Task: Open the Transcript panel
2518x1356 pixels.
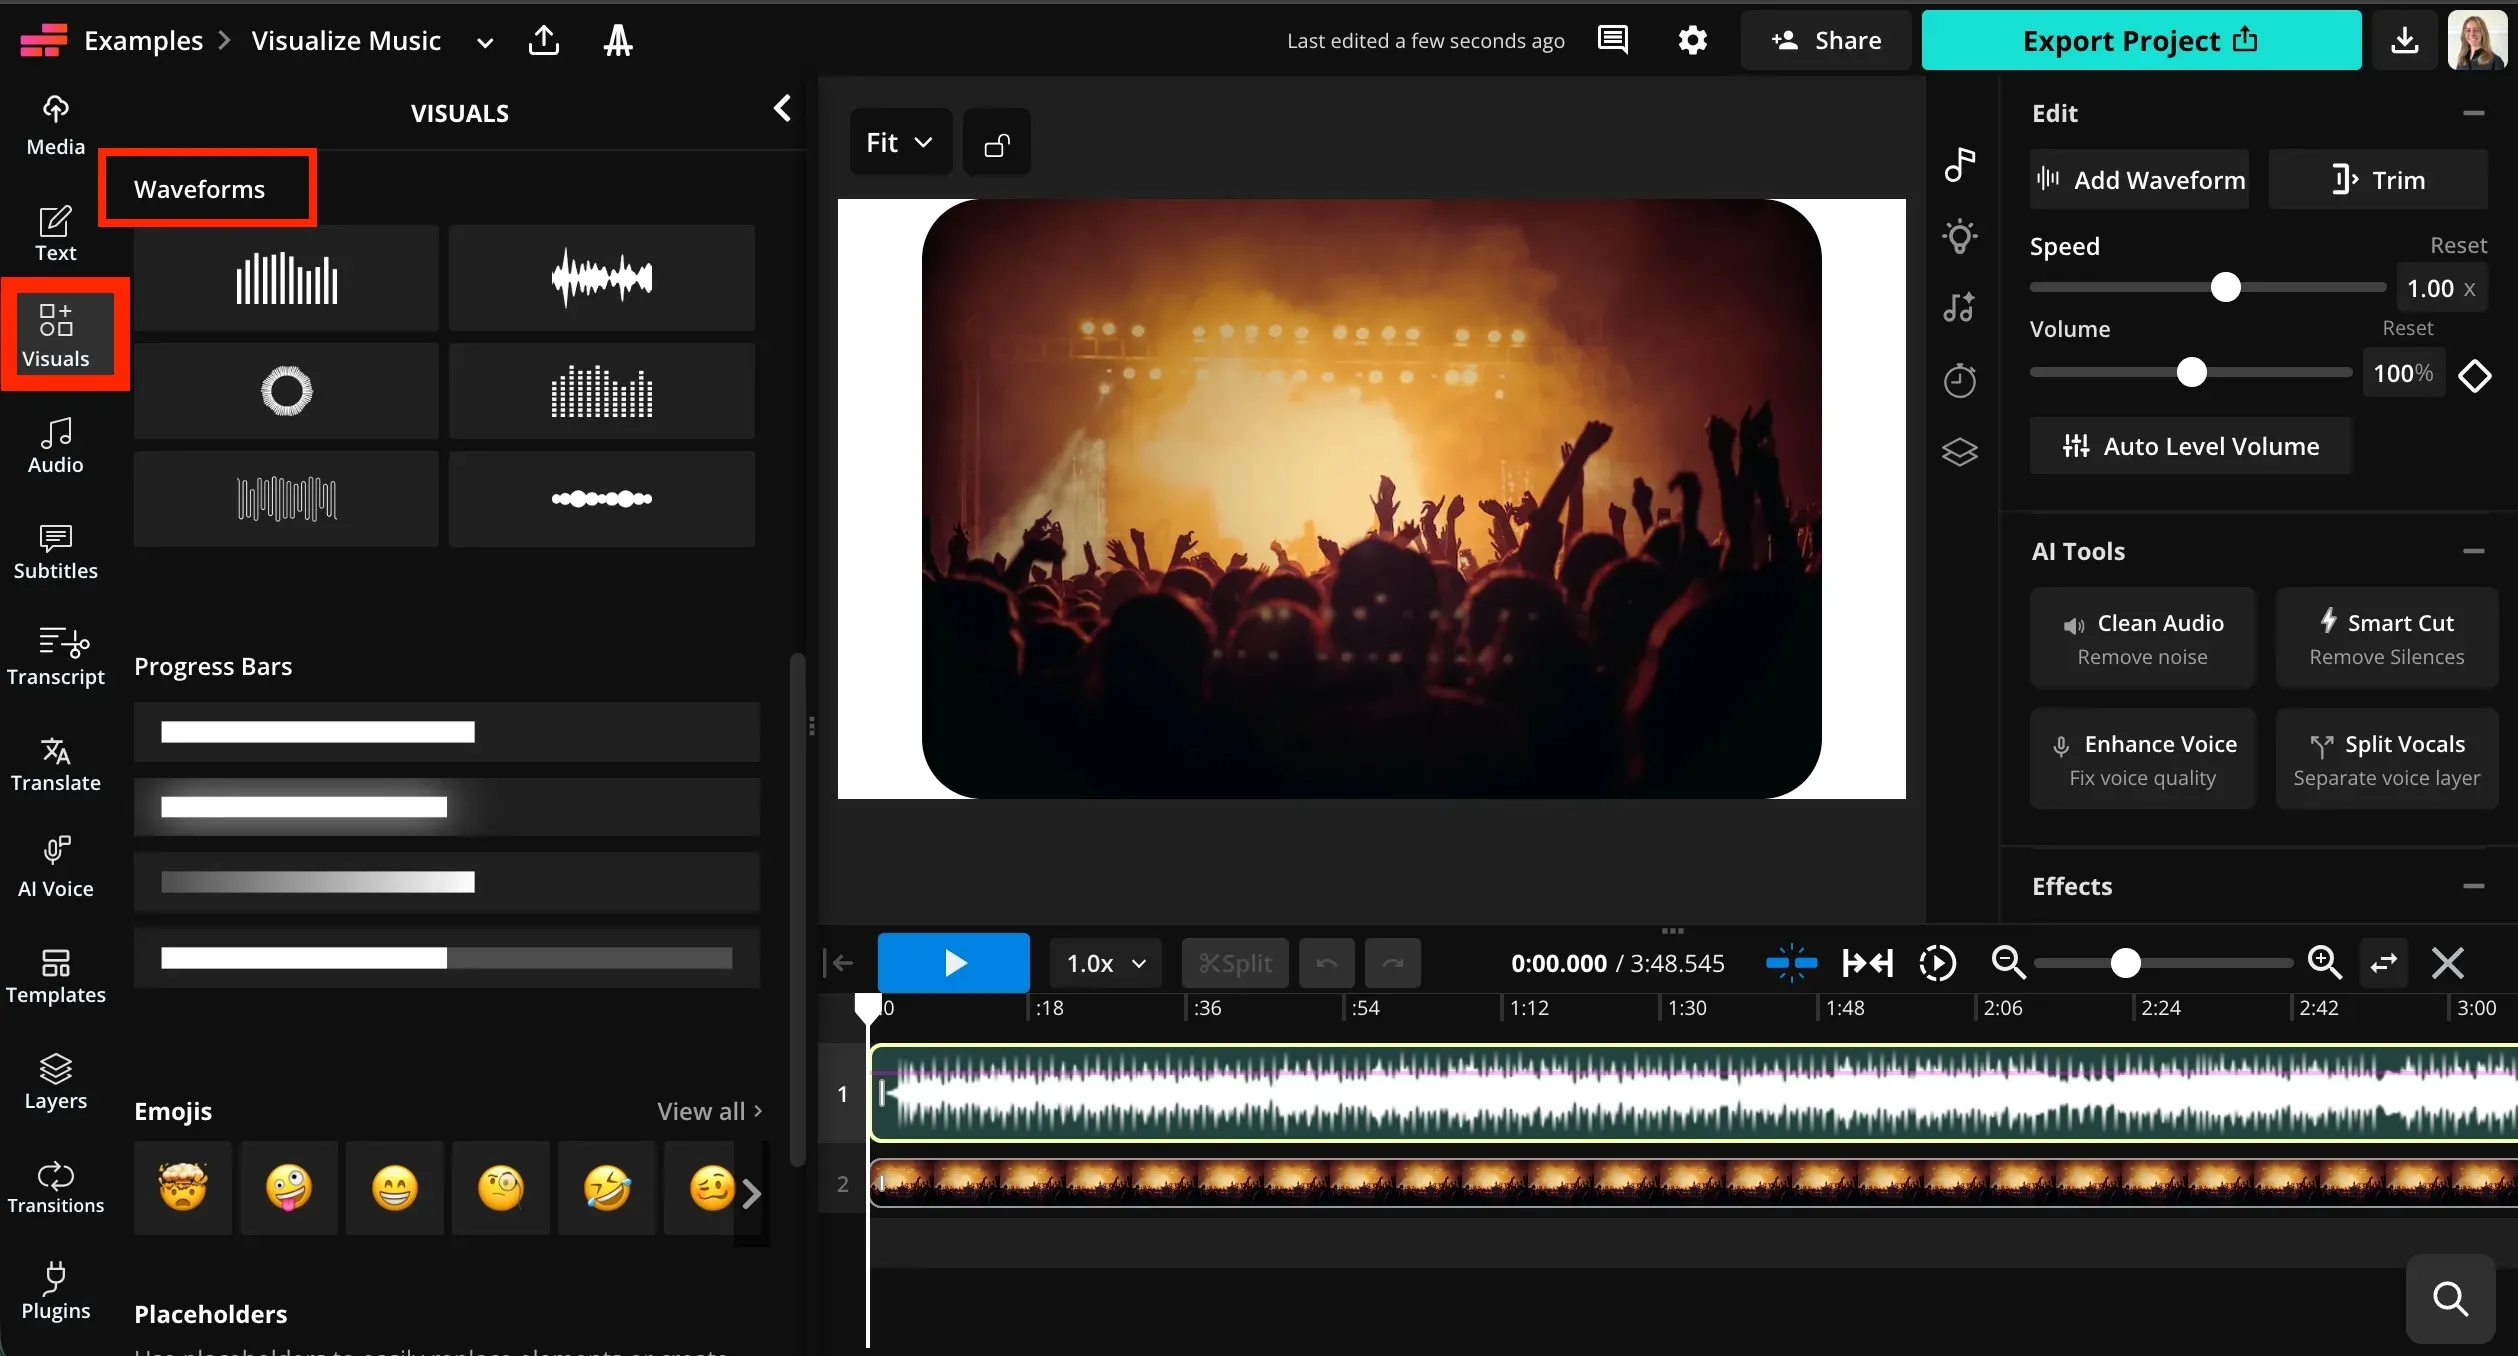Action: [x=55, y=657]
